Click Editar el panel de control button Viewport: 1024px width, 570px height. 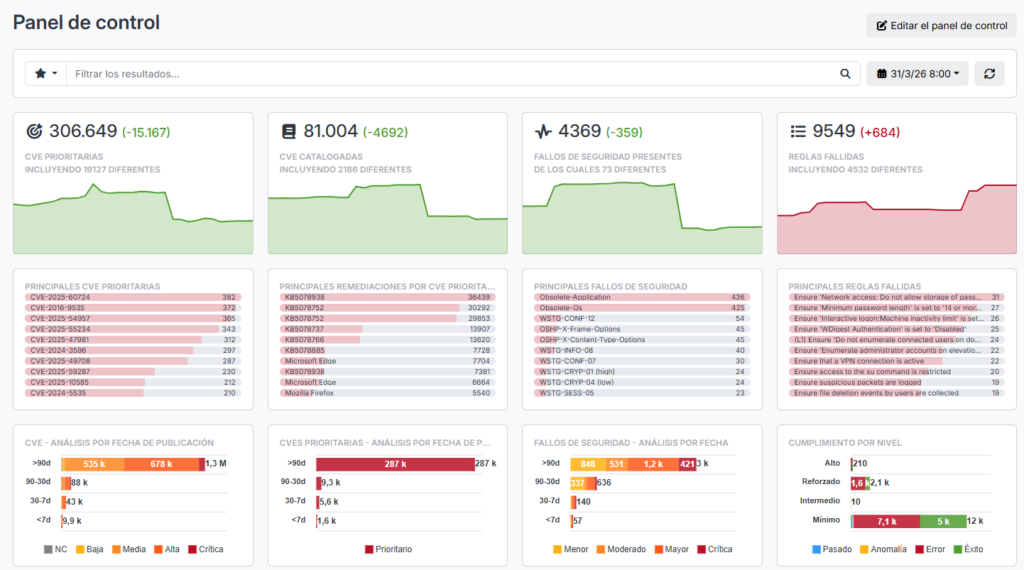point(941,26)
